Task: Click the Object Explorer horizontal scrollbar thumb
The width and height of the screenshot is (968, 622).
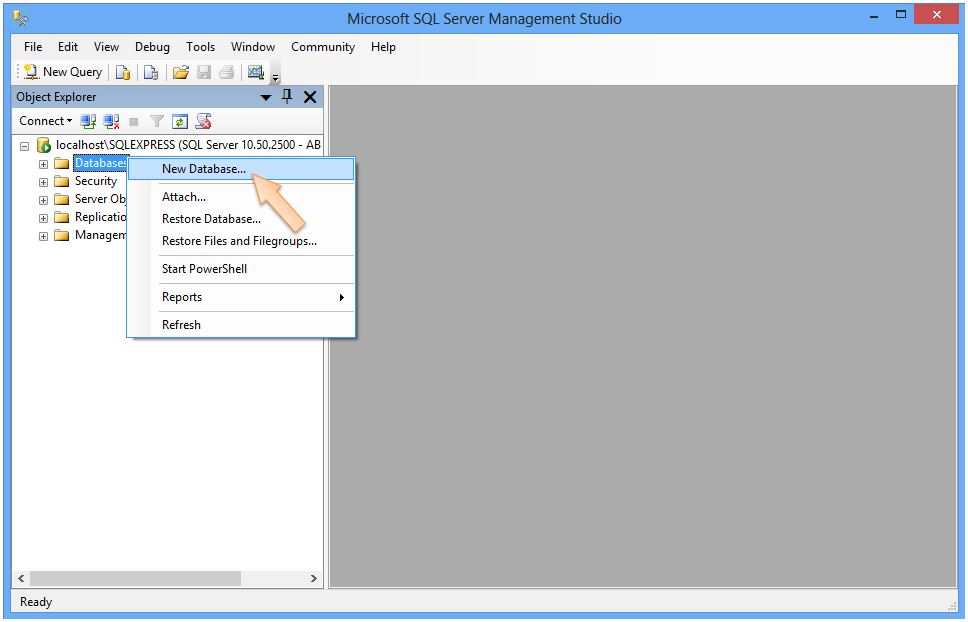Action: point(135,579)
